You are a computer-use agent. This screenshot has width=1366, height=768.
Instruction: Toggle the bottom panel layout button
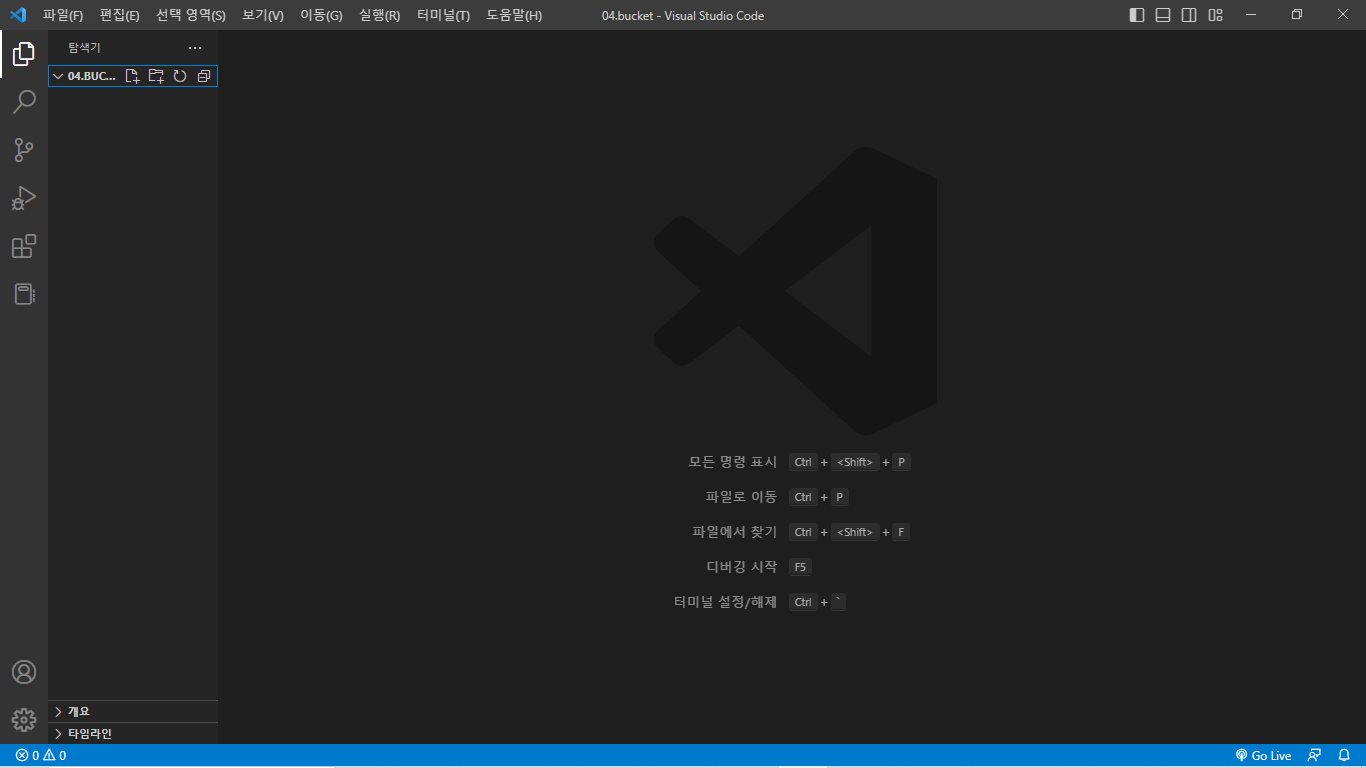1163,15
